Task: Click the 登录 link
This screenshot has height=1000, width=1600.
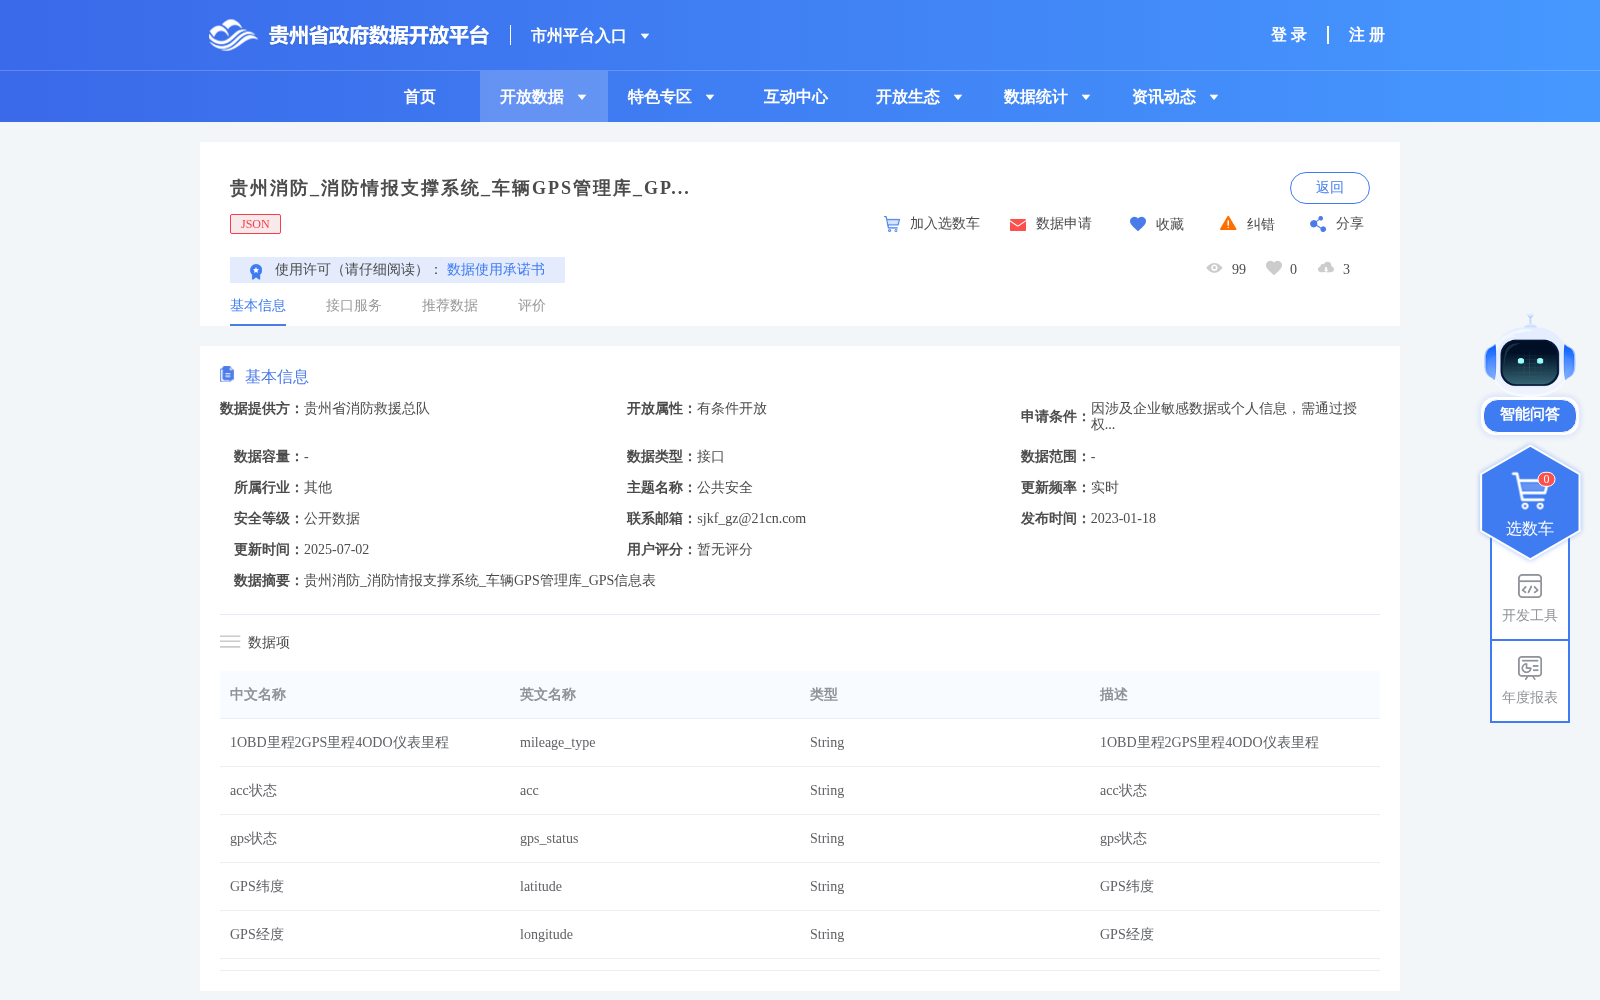Action: tap(1289, 35)
